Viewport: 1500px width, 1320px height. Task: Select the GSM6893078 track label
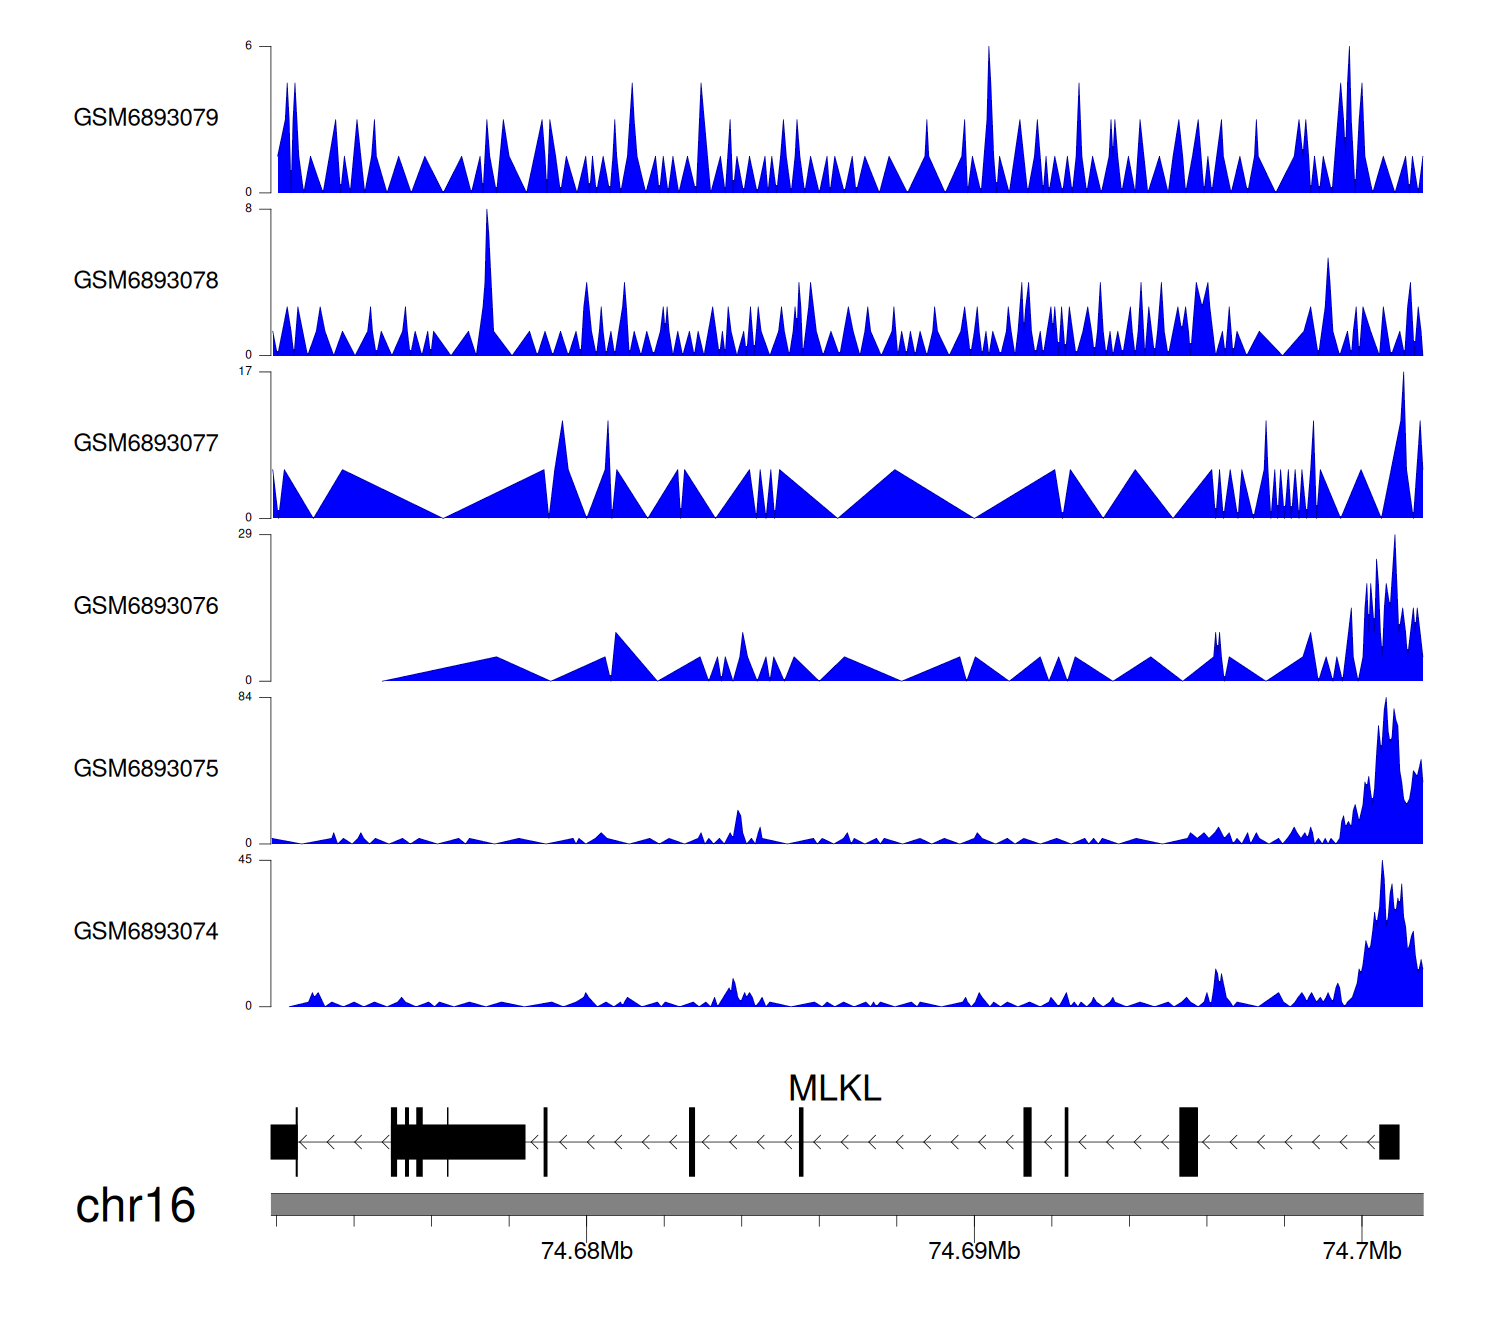pyautogui.click(x=146, y=281)
